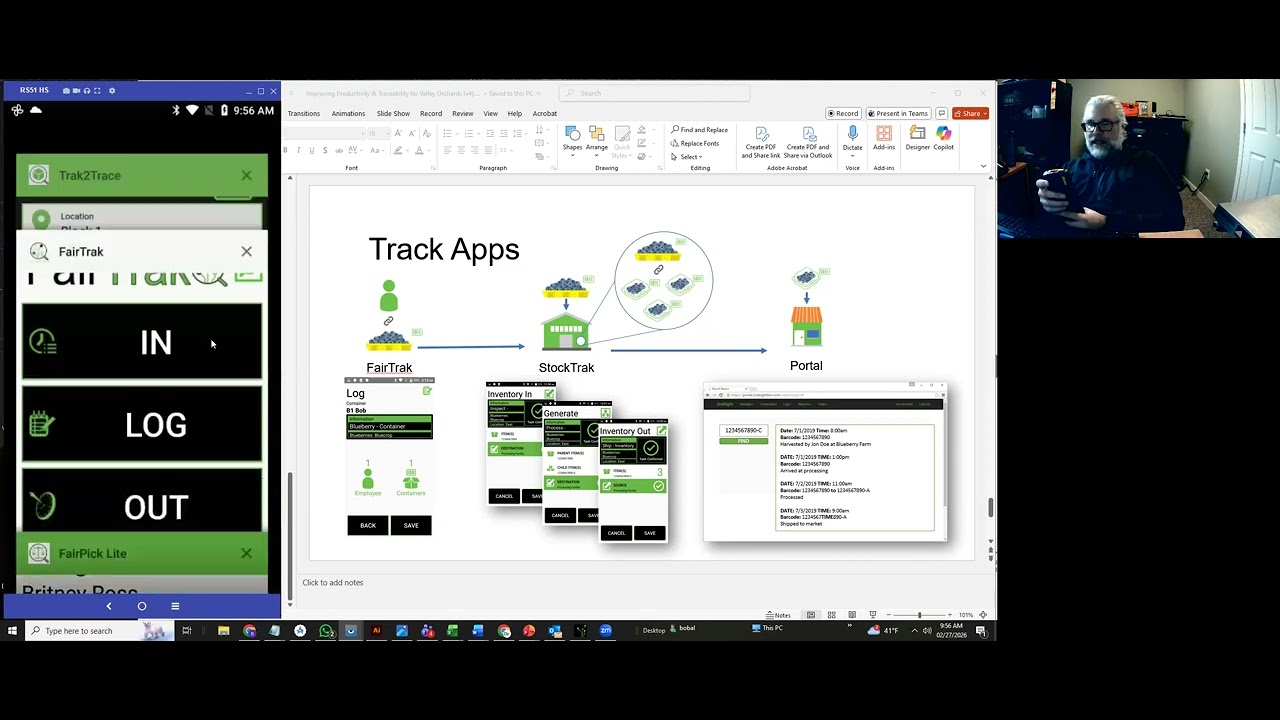Close the FairTrak recent app card
1280x720 pixels.
tap(246, 251)
